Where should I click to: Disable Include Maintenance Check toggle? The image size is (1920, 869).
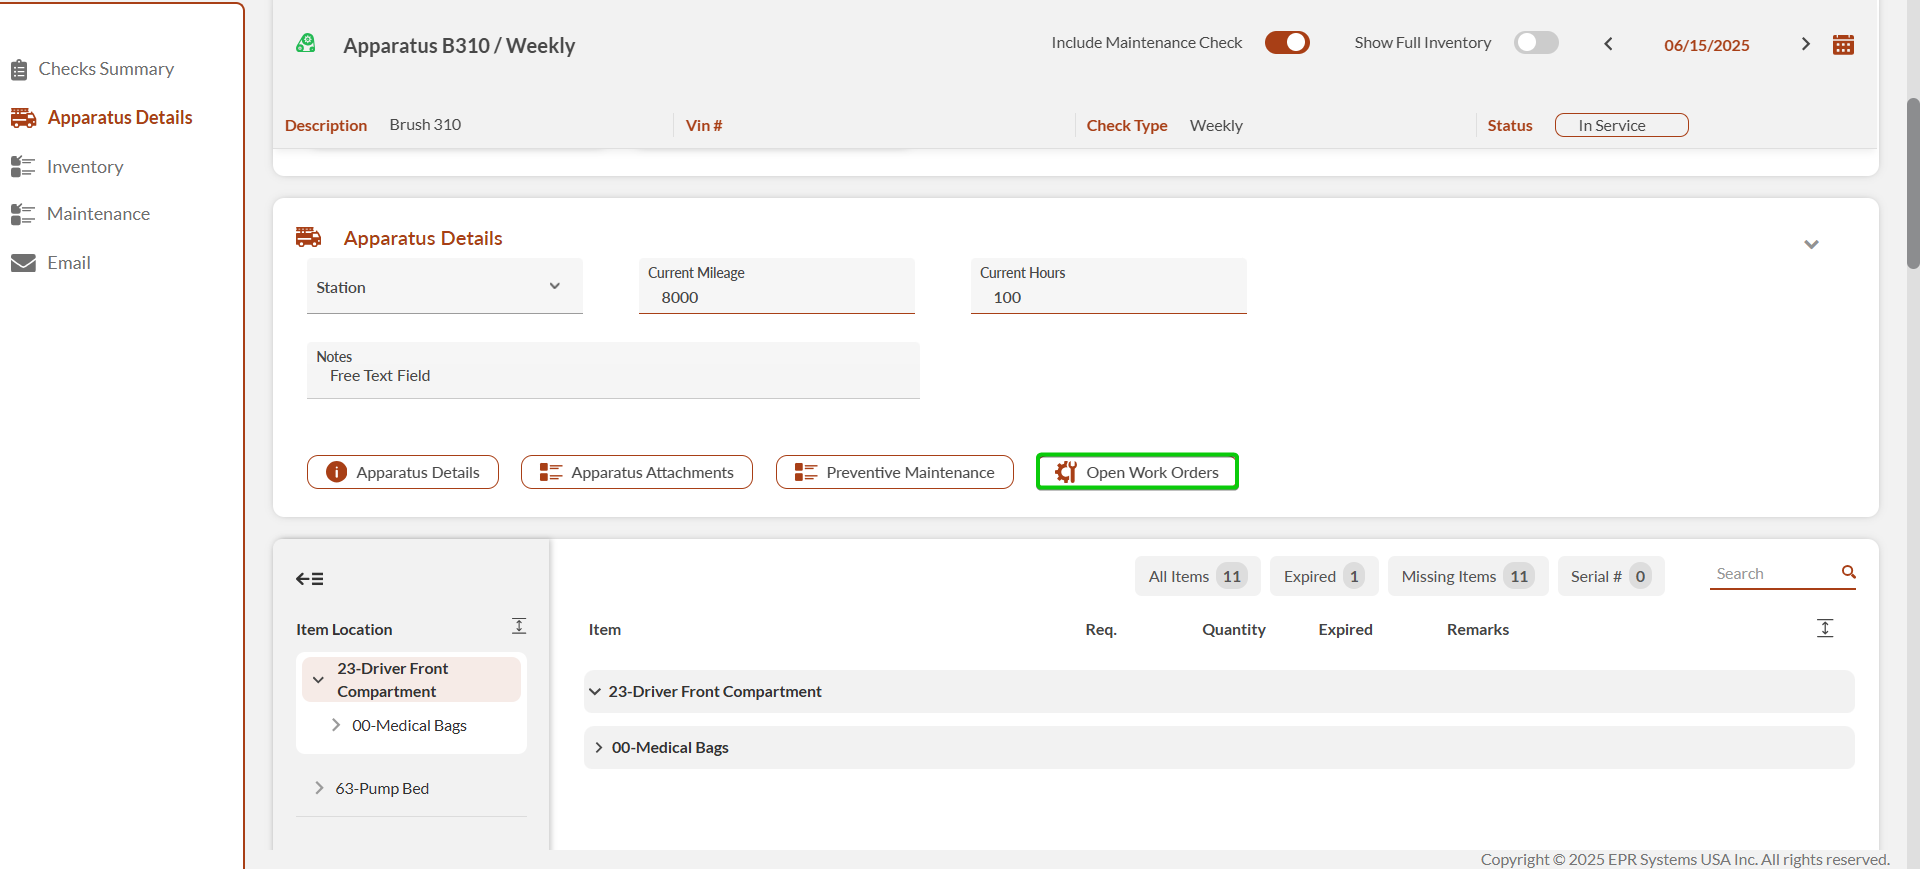(1286, 42)
